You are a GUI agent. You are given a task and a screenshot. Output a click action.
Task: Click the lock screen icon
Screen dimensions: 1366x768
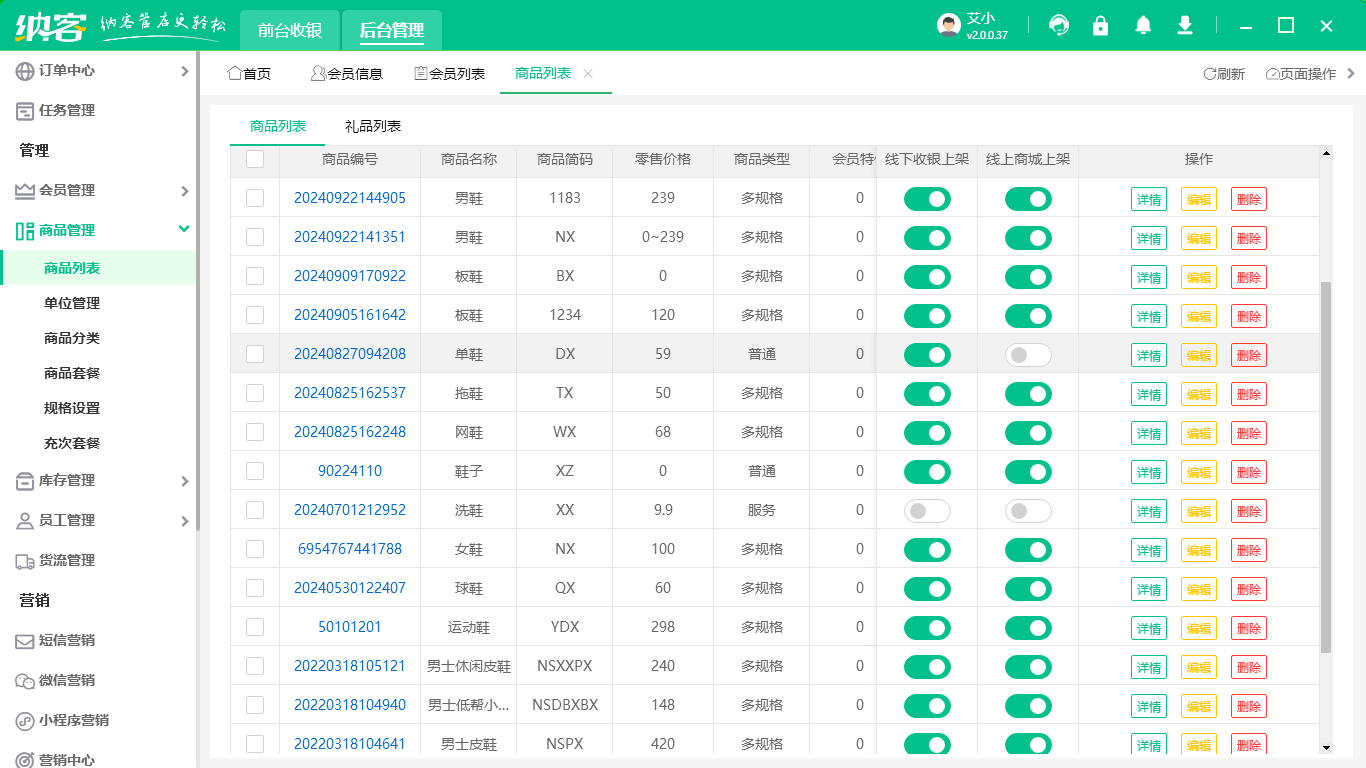click(x=1101, y=26)
